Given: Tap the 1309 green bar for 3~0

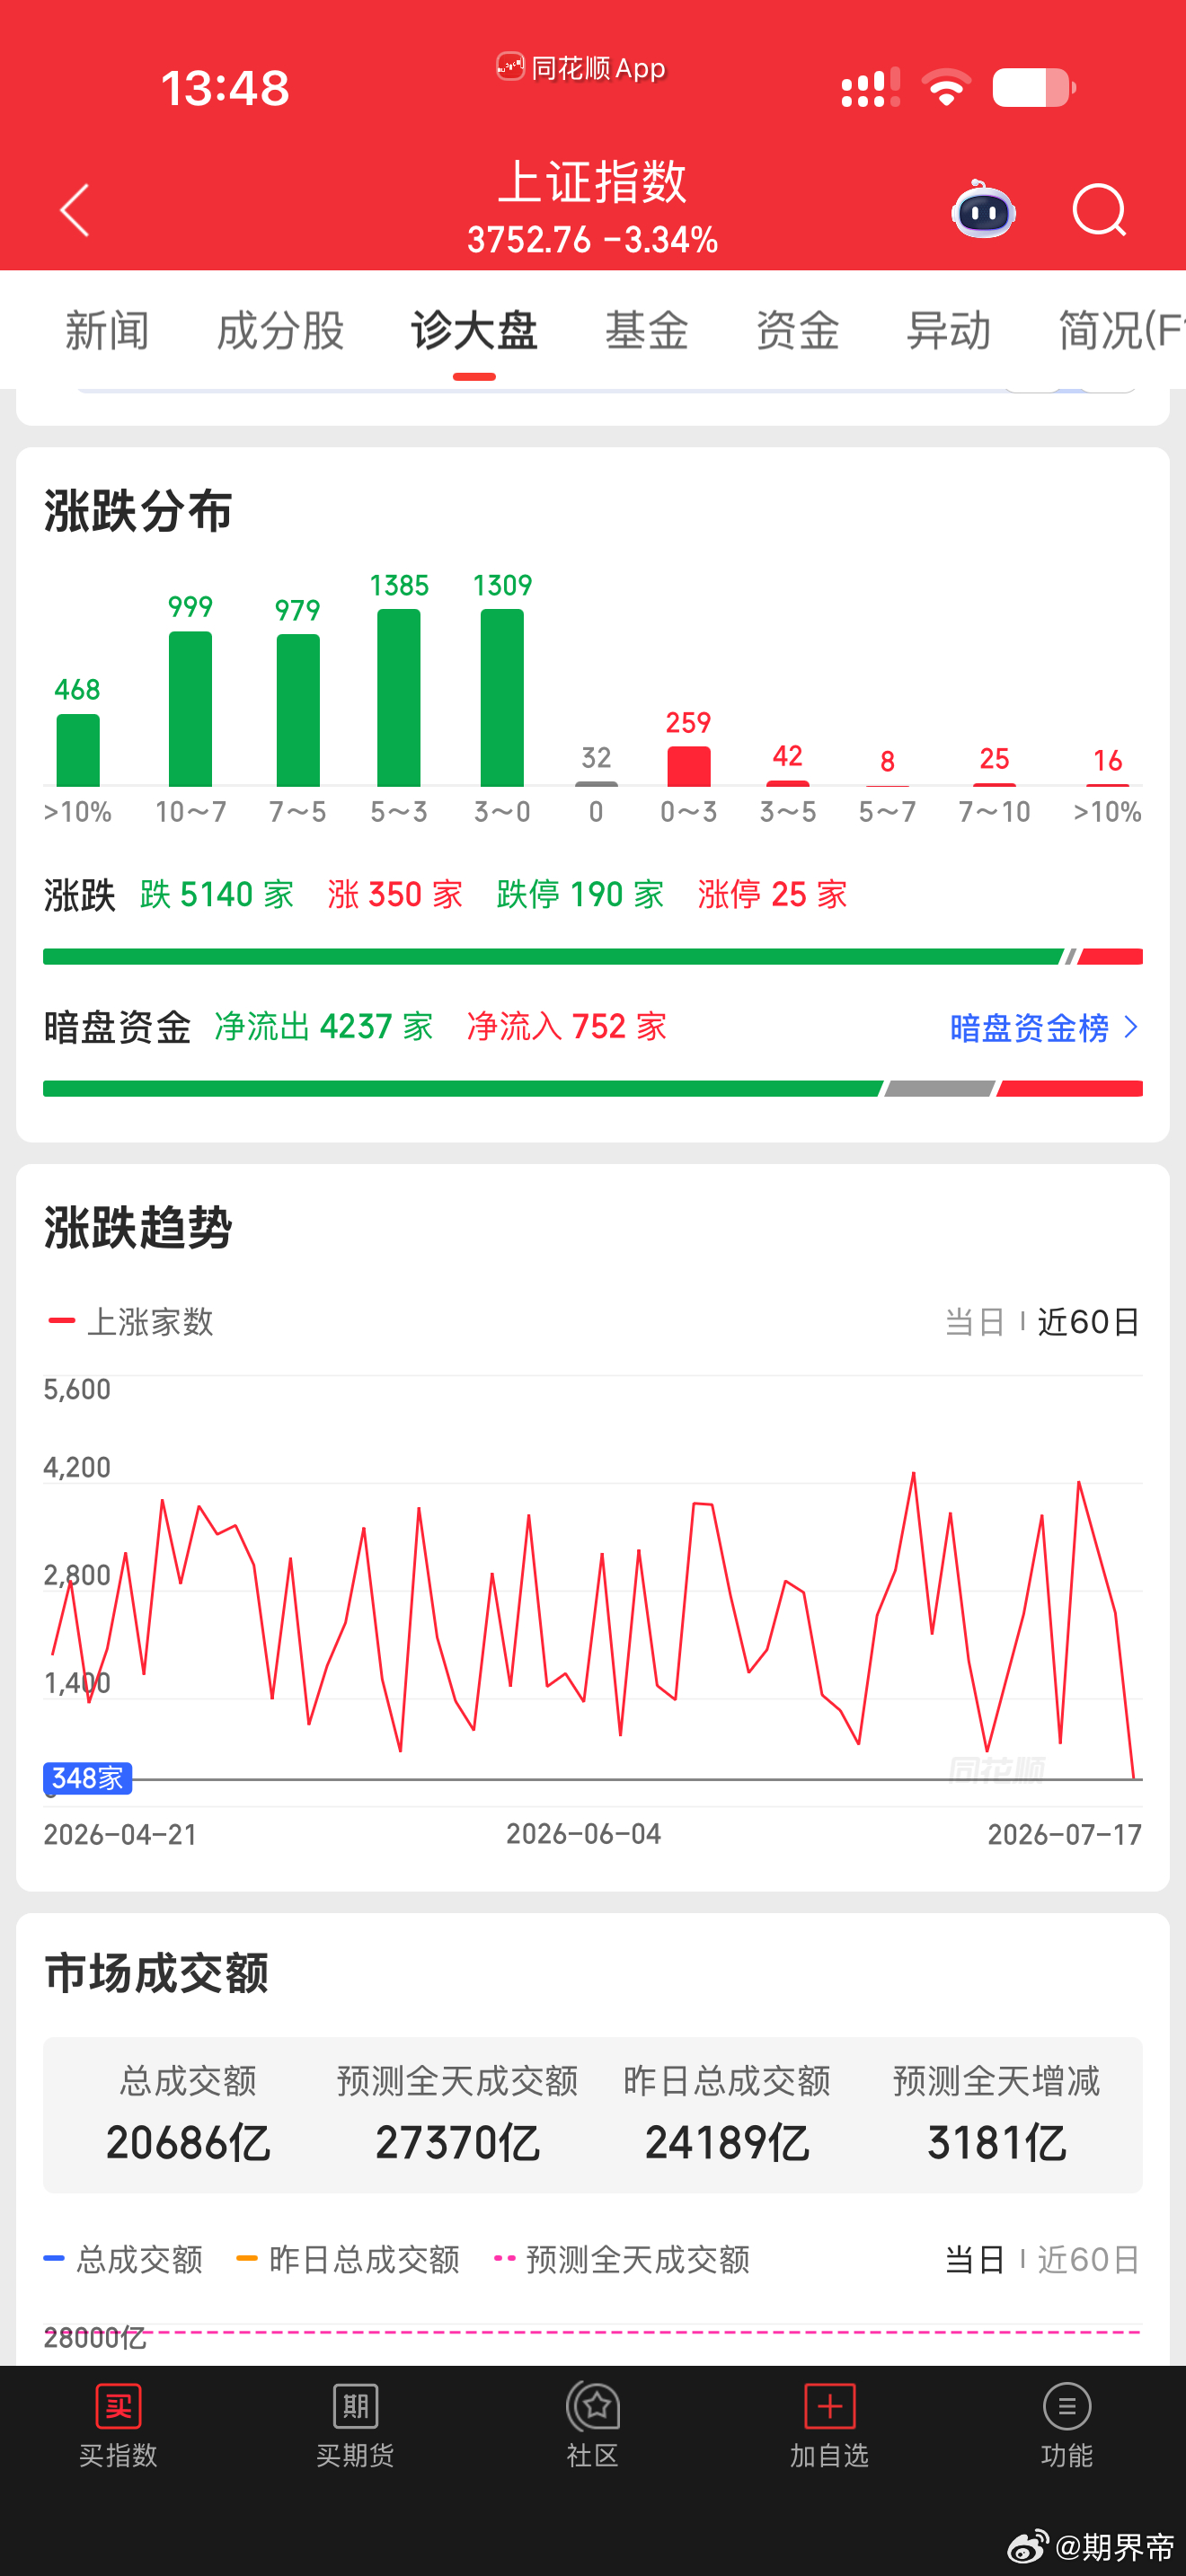Looking at the screenshot, I should click(502, 698).
